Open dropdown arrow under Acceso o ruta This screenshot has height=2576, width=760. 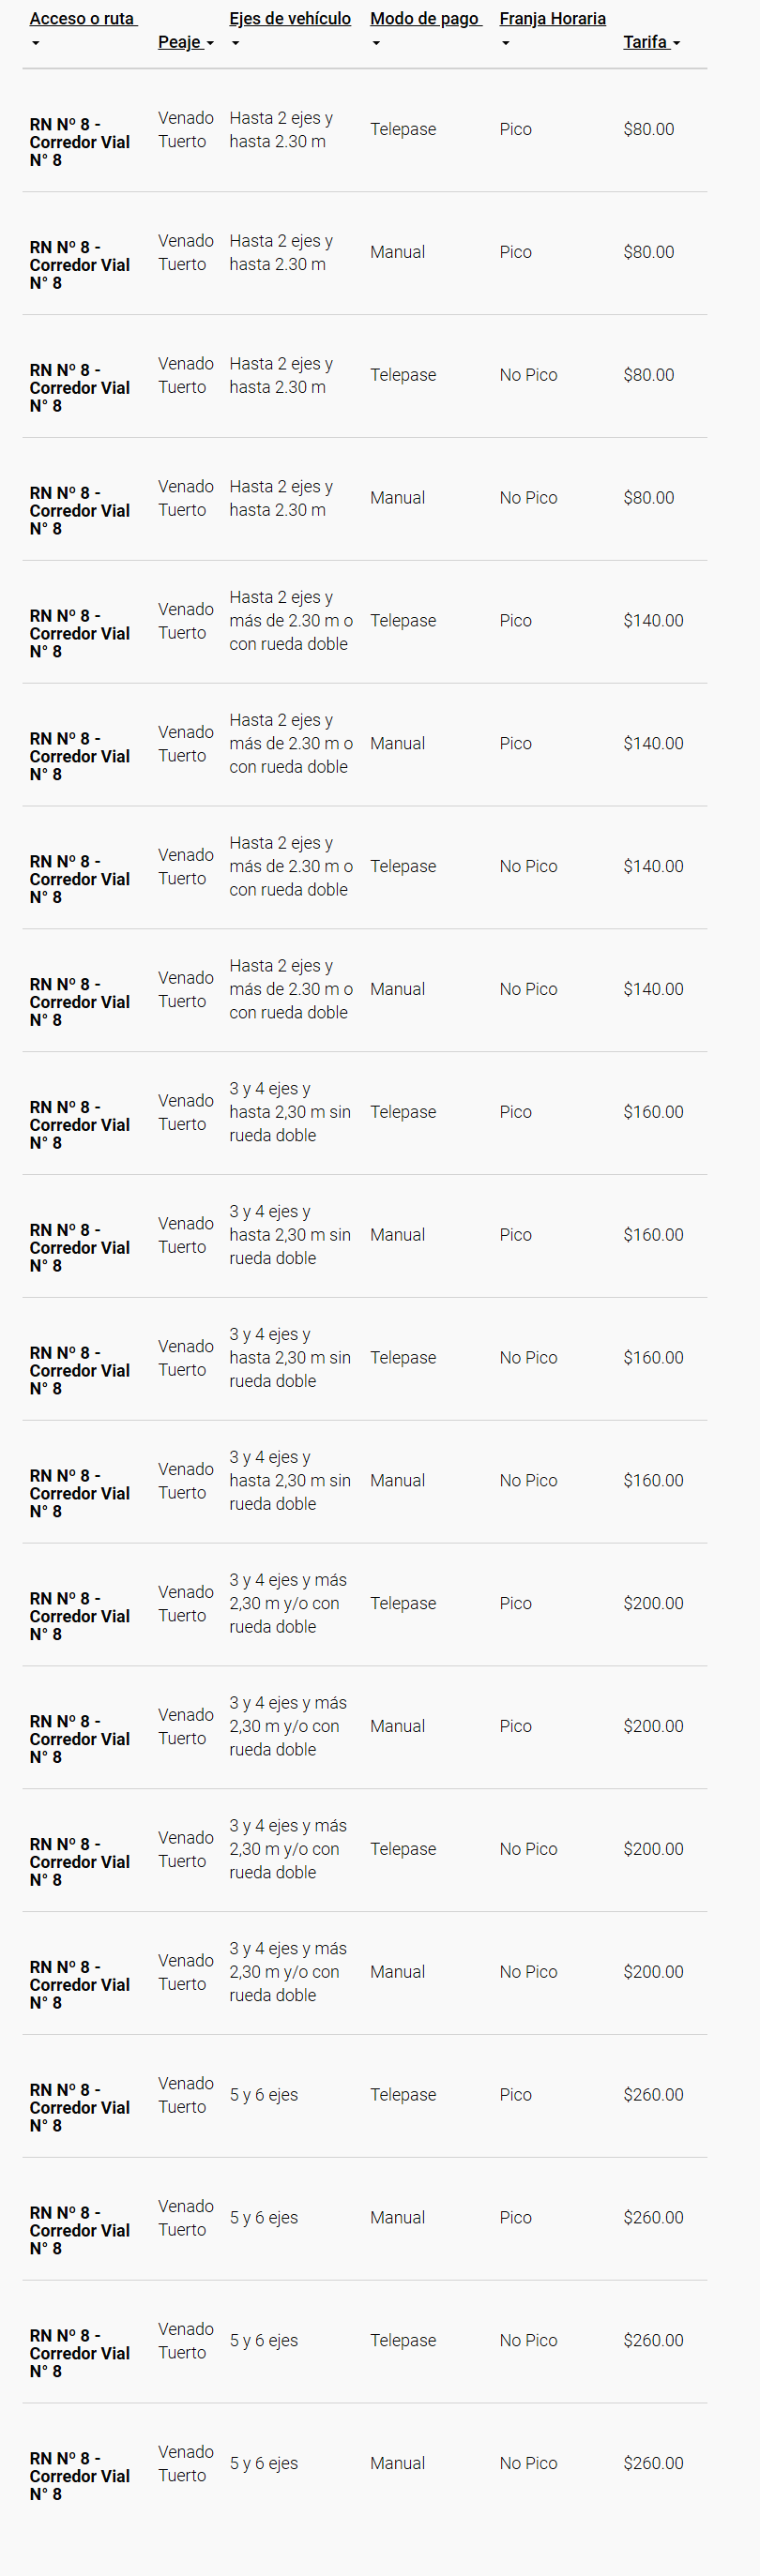click(x=36, y=43)
